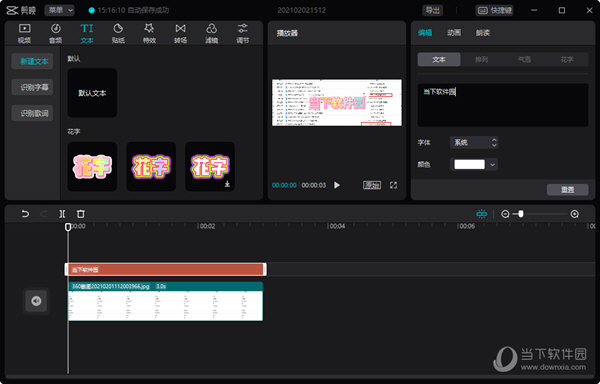Click the undo arrow in timeline toolbar
Image resolution: width=600 pixels, height=384 pixels.
(25, 214)
